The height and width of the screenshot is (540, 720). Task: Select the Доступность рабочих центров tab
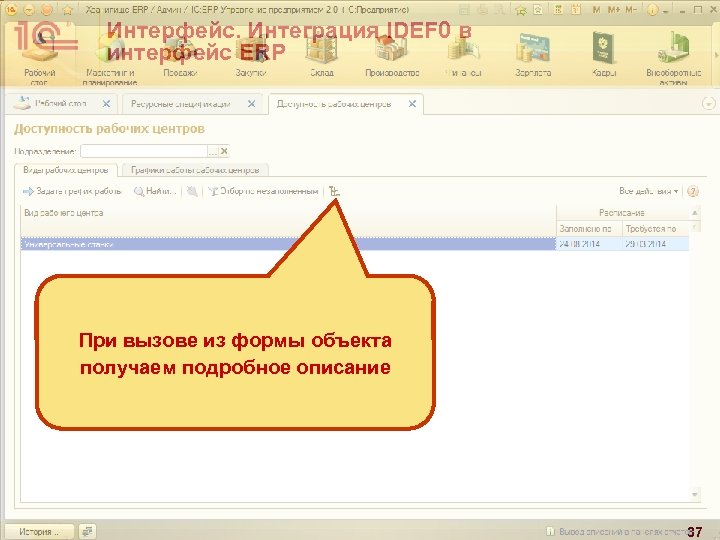click(334, 104)
